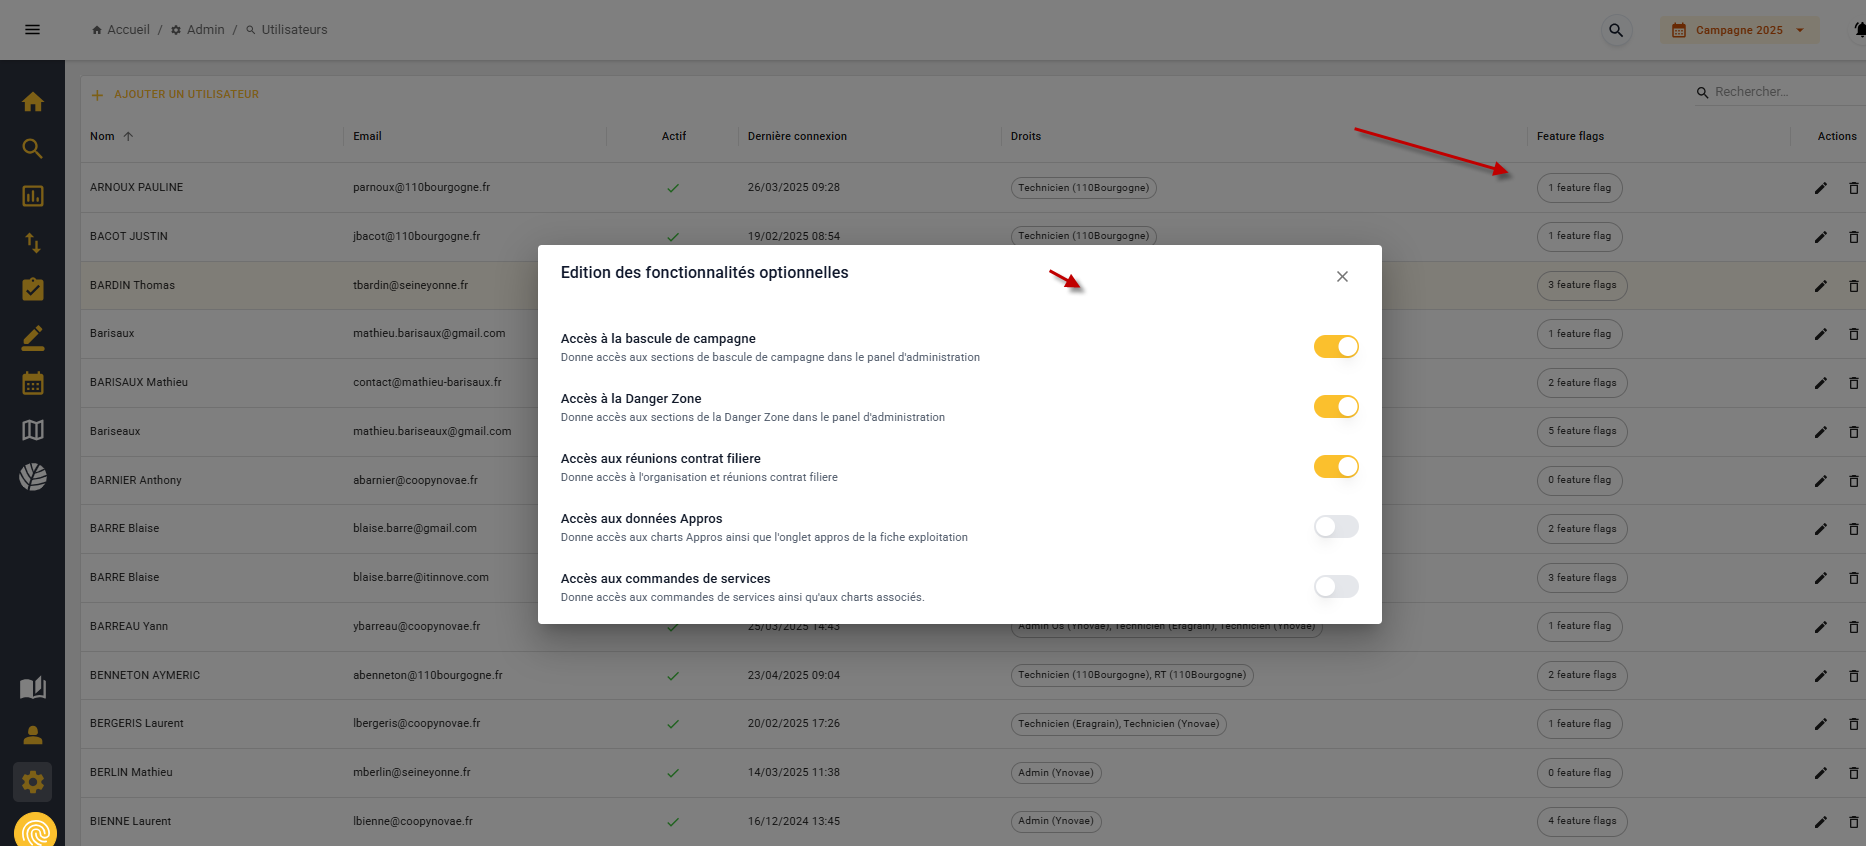
Task: Open the hamburger navigation menu
Action: (32, 30)
